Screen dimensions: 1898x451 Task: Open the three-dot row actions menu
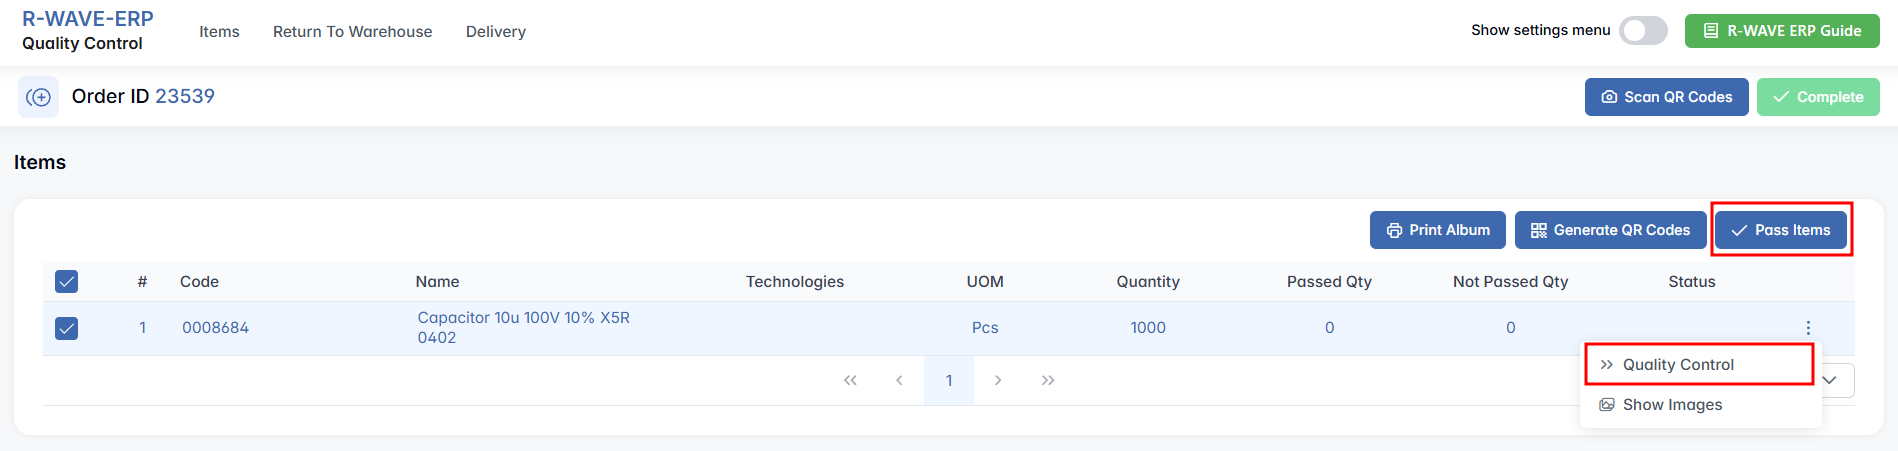1808,328
